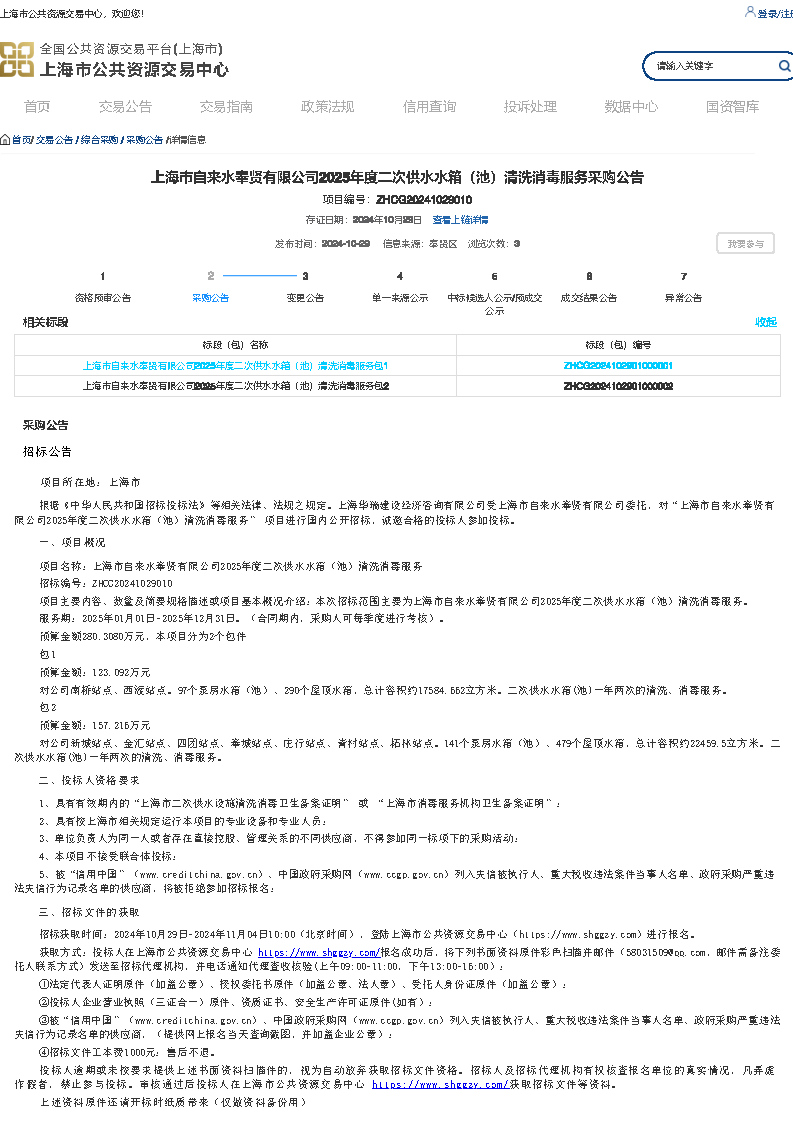
Task: Open the 服务包2 section name row
Action: pos(235,385)
